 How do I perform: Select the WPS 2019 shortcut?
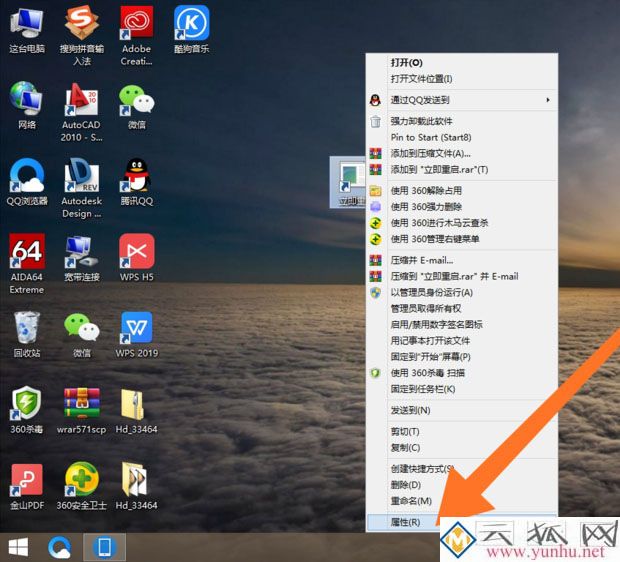[x=136, y=335]
